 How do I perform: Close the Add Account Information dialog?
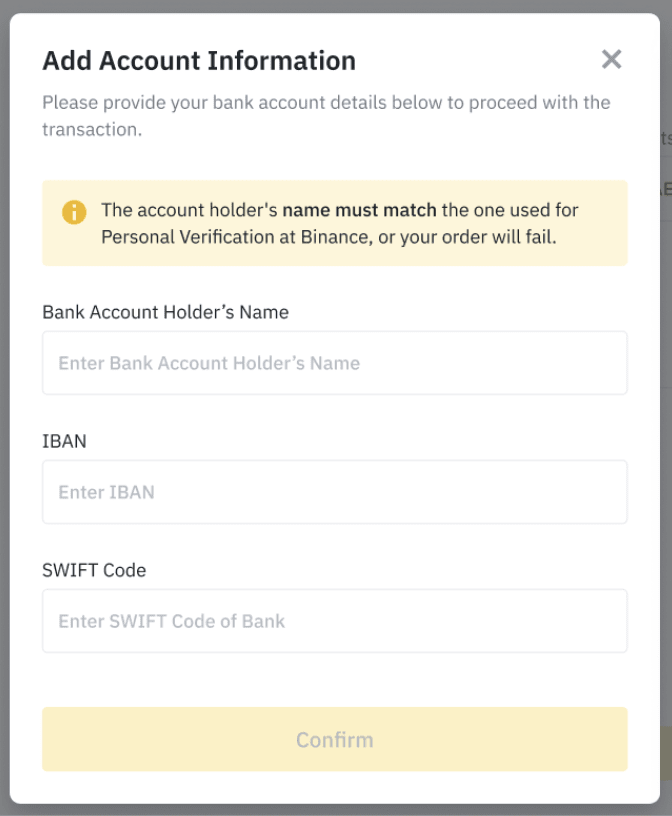point(611,60)
